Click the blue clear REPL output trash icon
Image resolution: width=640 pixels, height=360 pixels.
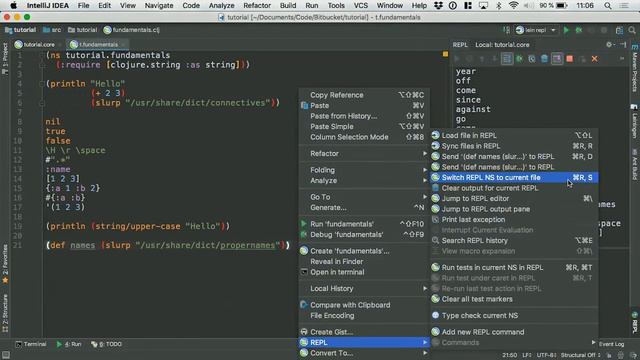544,59
